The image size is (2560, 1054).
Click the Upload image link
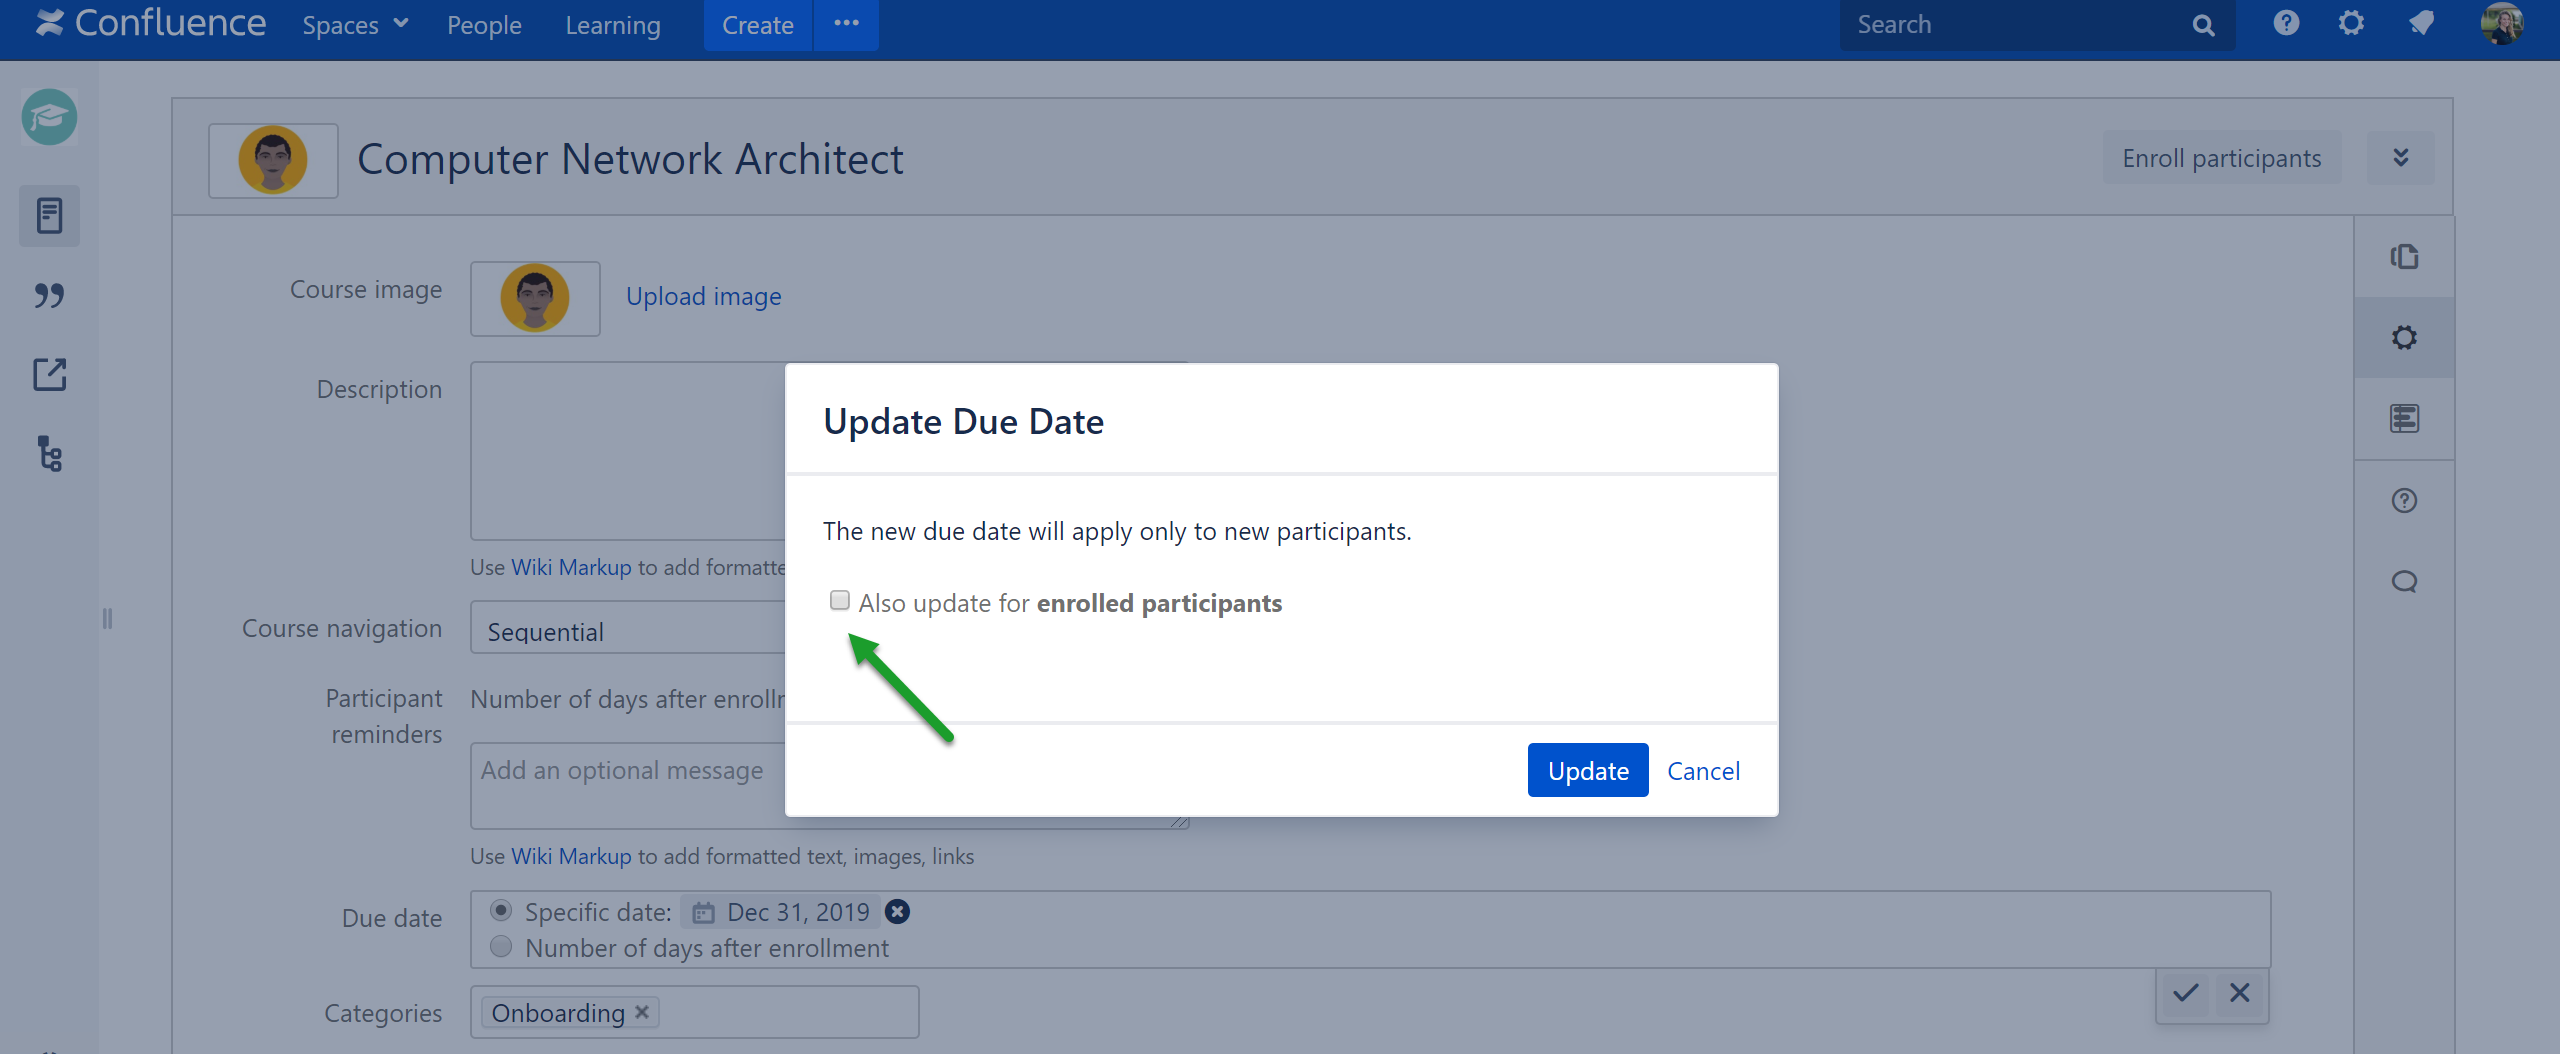click(x=704, y=297)
